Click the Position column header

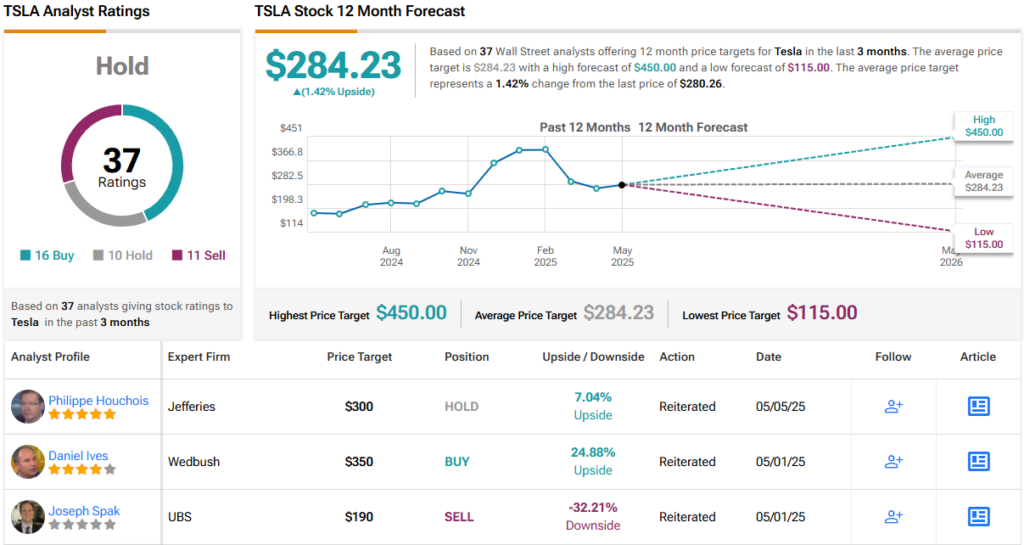click(466, 357)
